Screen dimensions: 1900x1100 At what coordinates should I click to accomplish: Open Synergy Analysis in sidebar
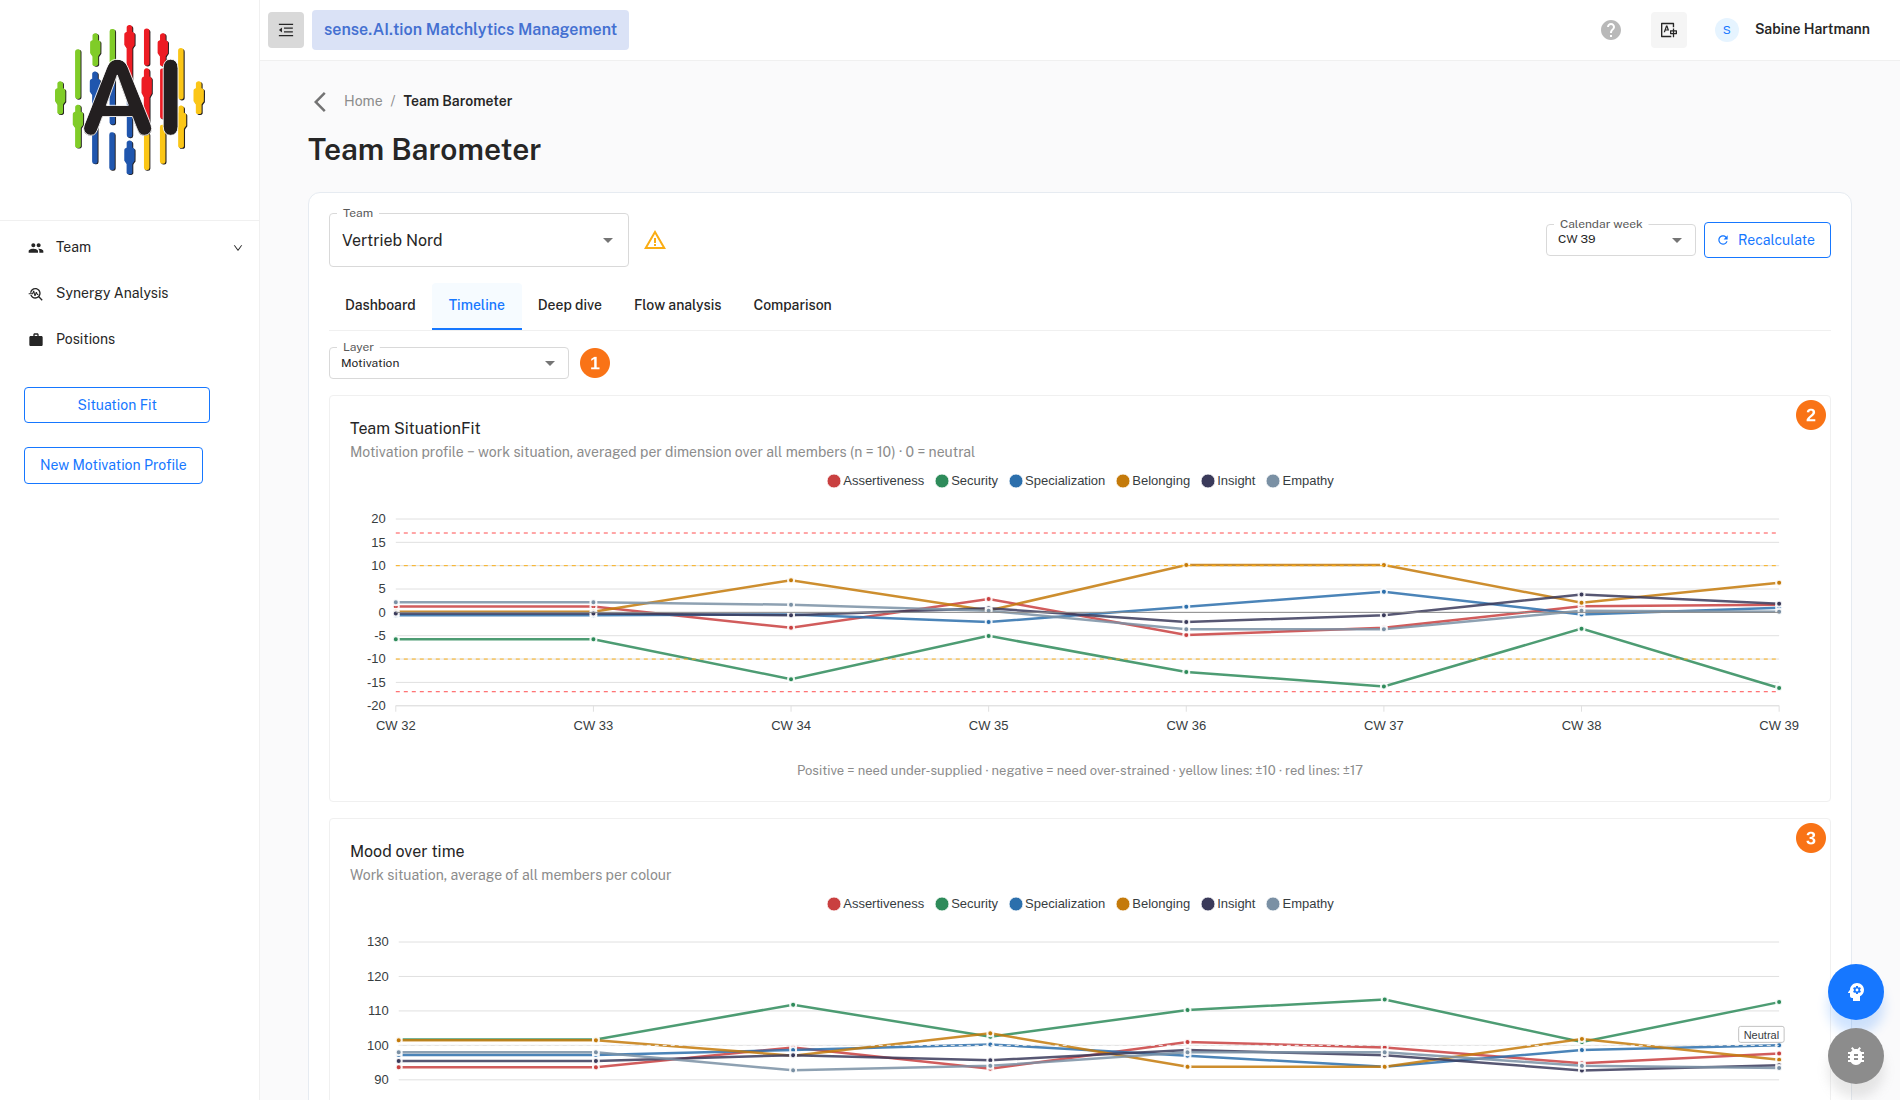click(112, 293)
